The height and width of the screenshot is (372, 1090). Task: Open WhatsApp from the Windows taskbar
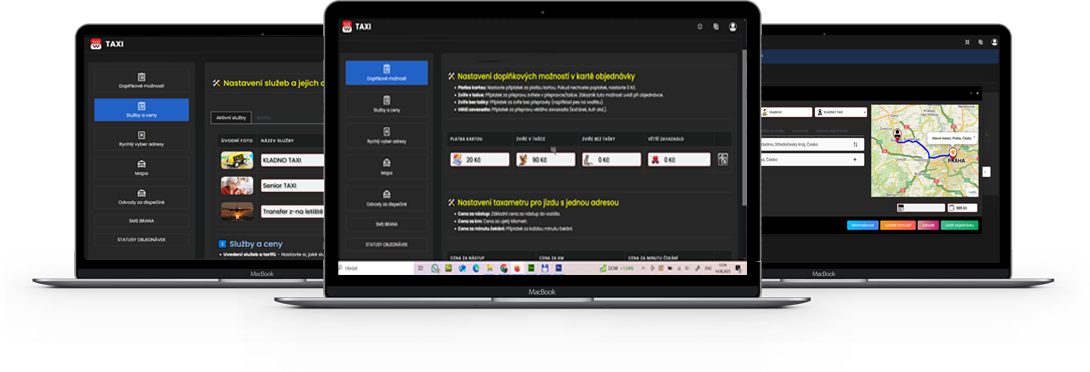pyautogui.click(x=434, y=268)
